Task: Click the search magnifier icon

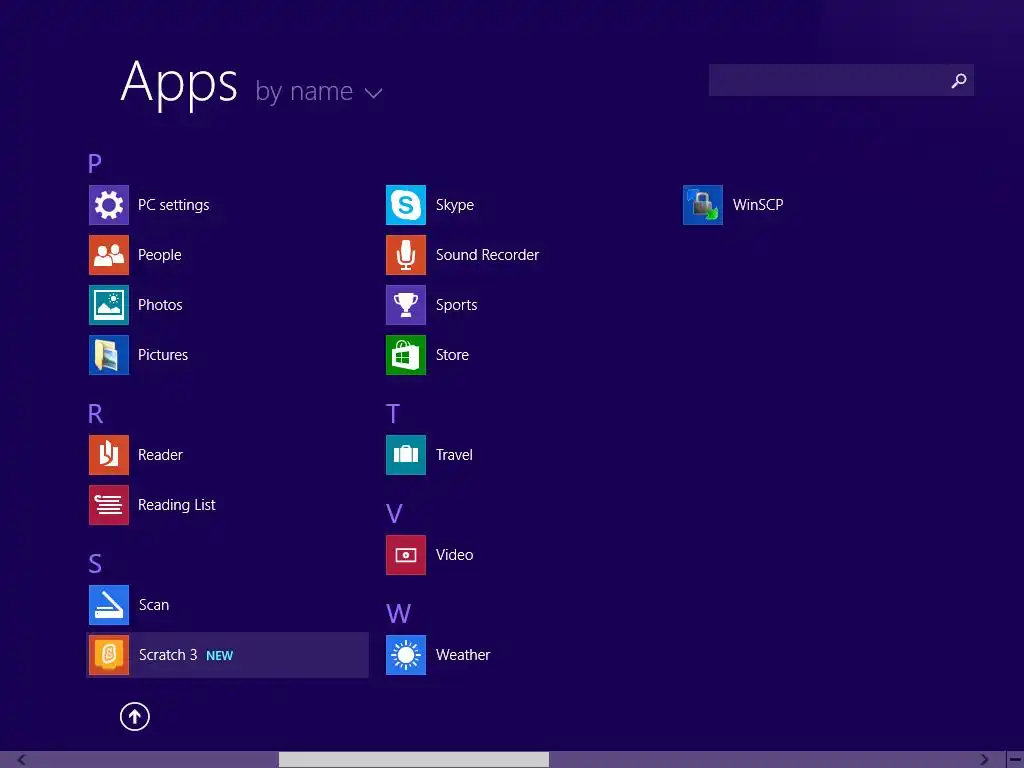Action: pyautogui.click(x=959, y=80)
